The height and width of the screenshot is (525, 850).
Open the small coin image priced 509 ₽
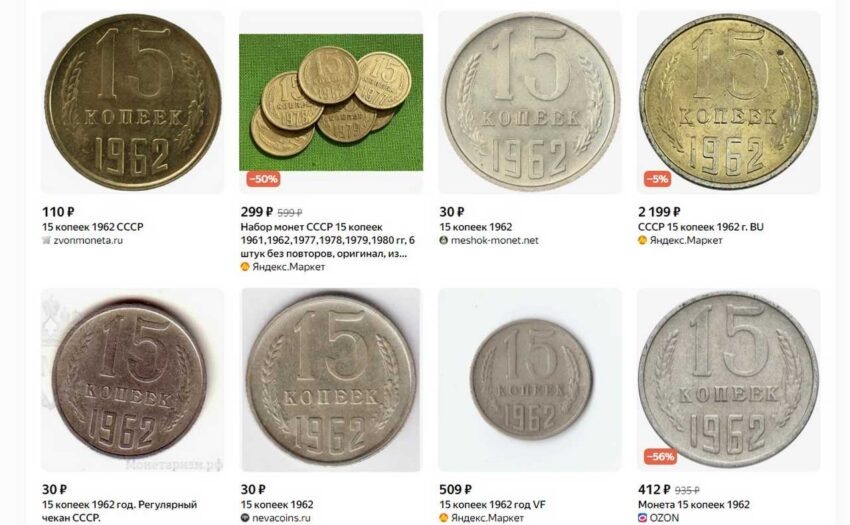tap(530, 380)
